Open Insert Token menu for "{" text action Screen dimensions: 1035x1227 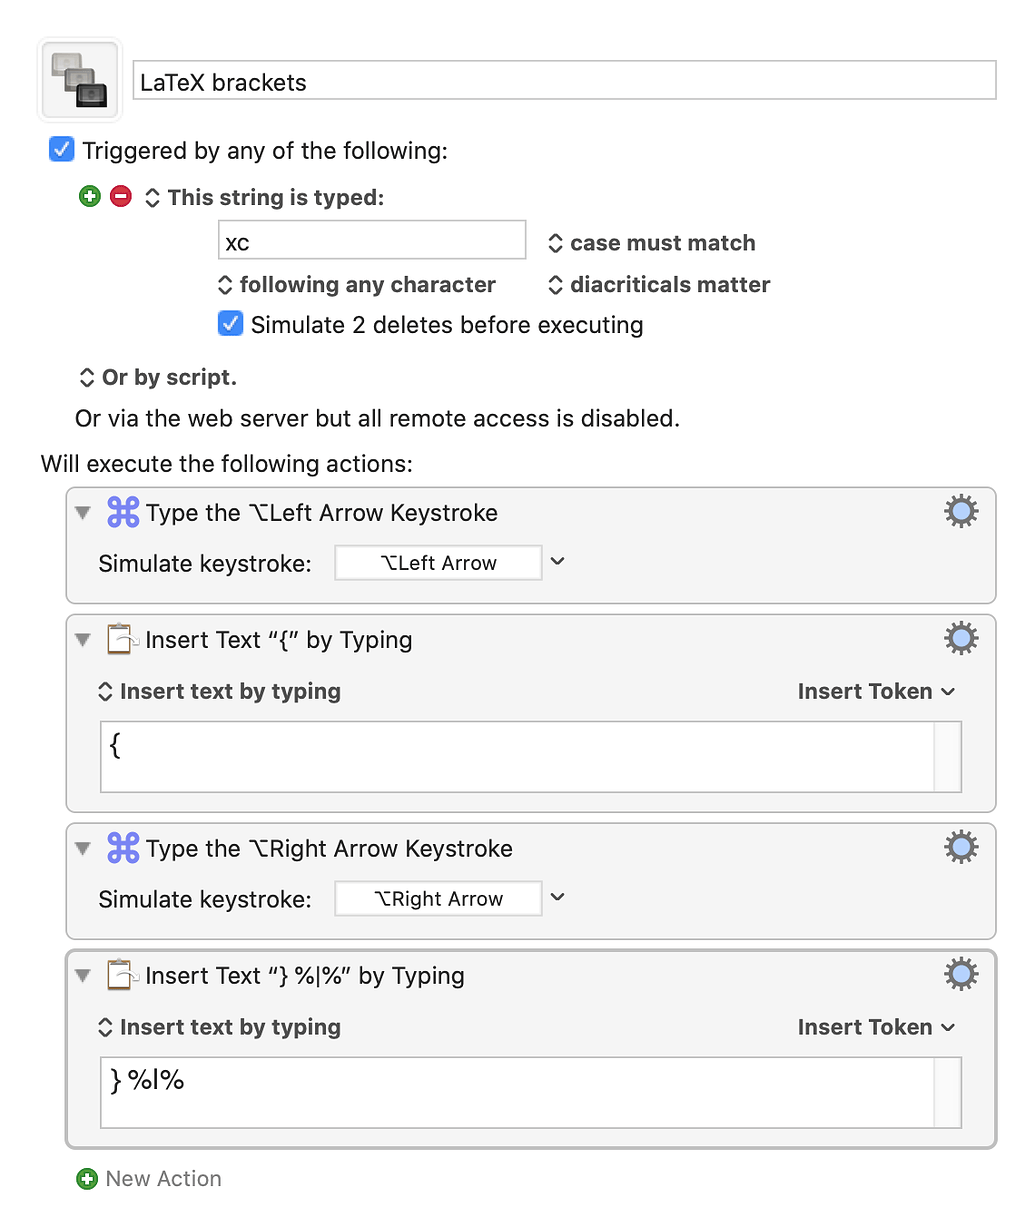[876, 692]
